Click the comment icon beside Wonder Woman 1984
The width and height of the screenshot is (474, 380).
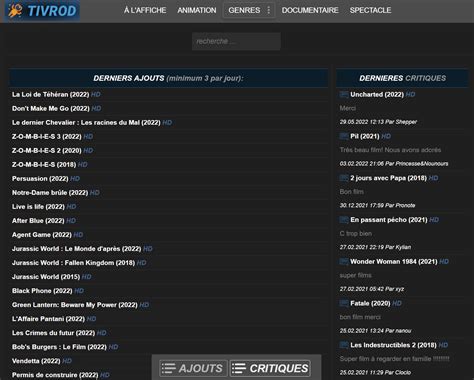[x=344, y=261]
